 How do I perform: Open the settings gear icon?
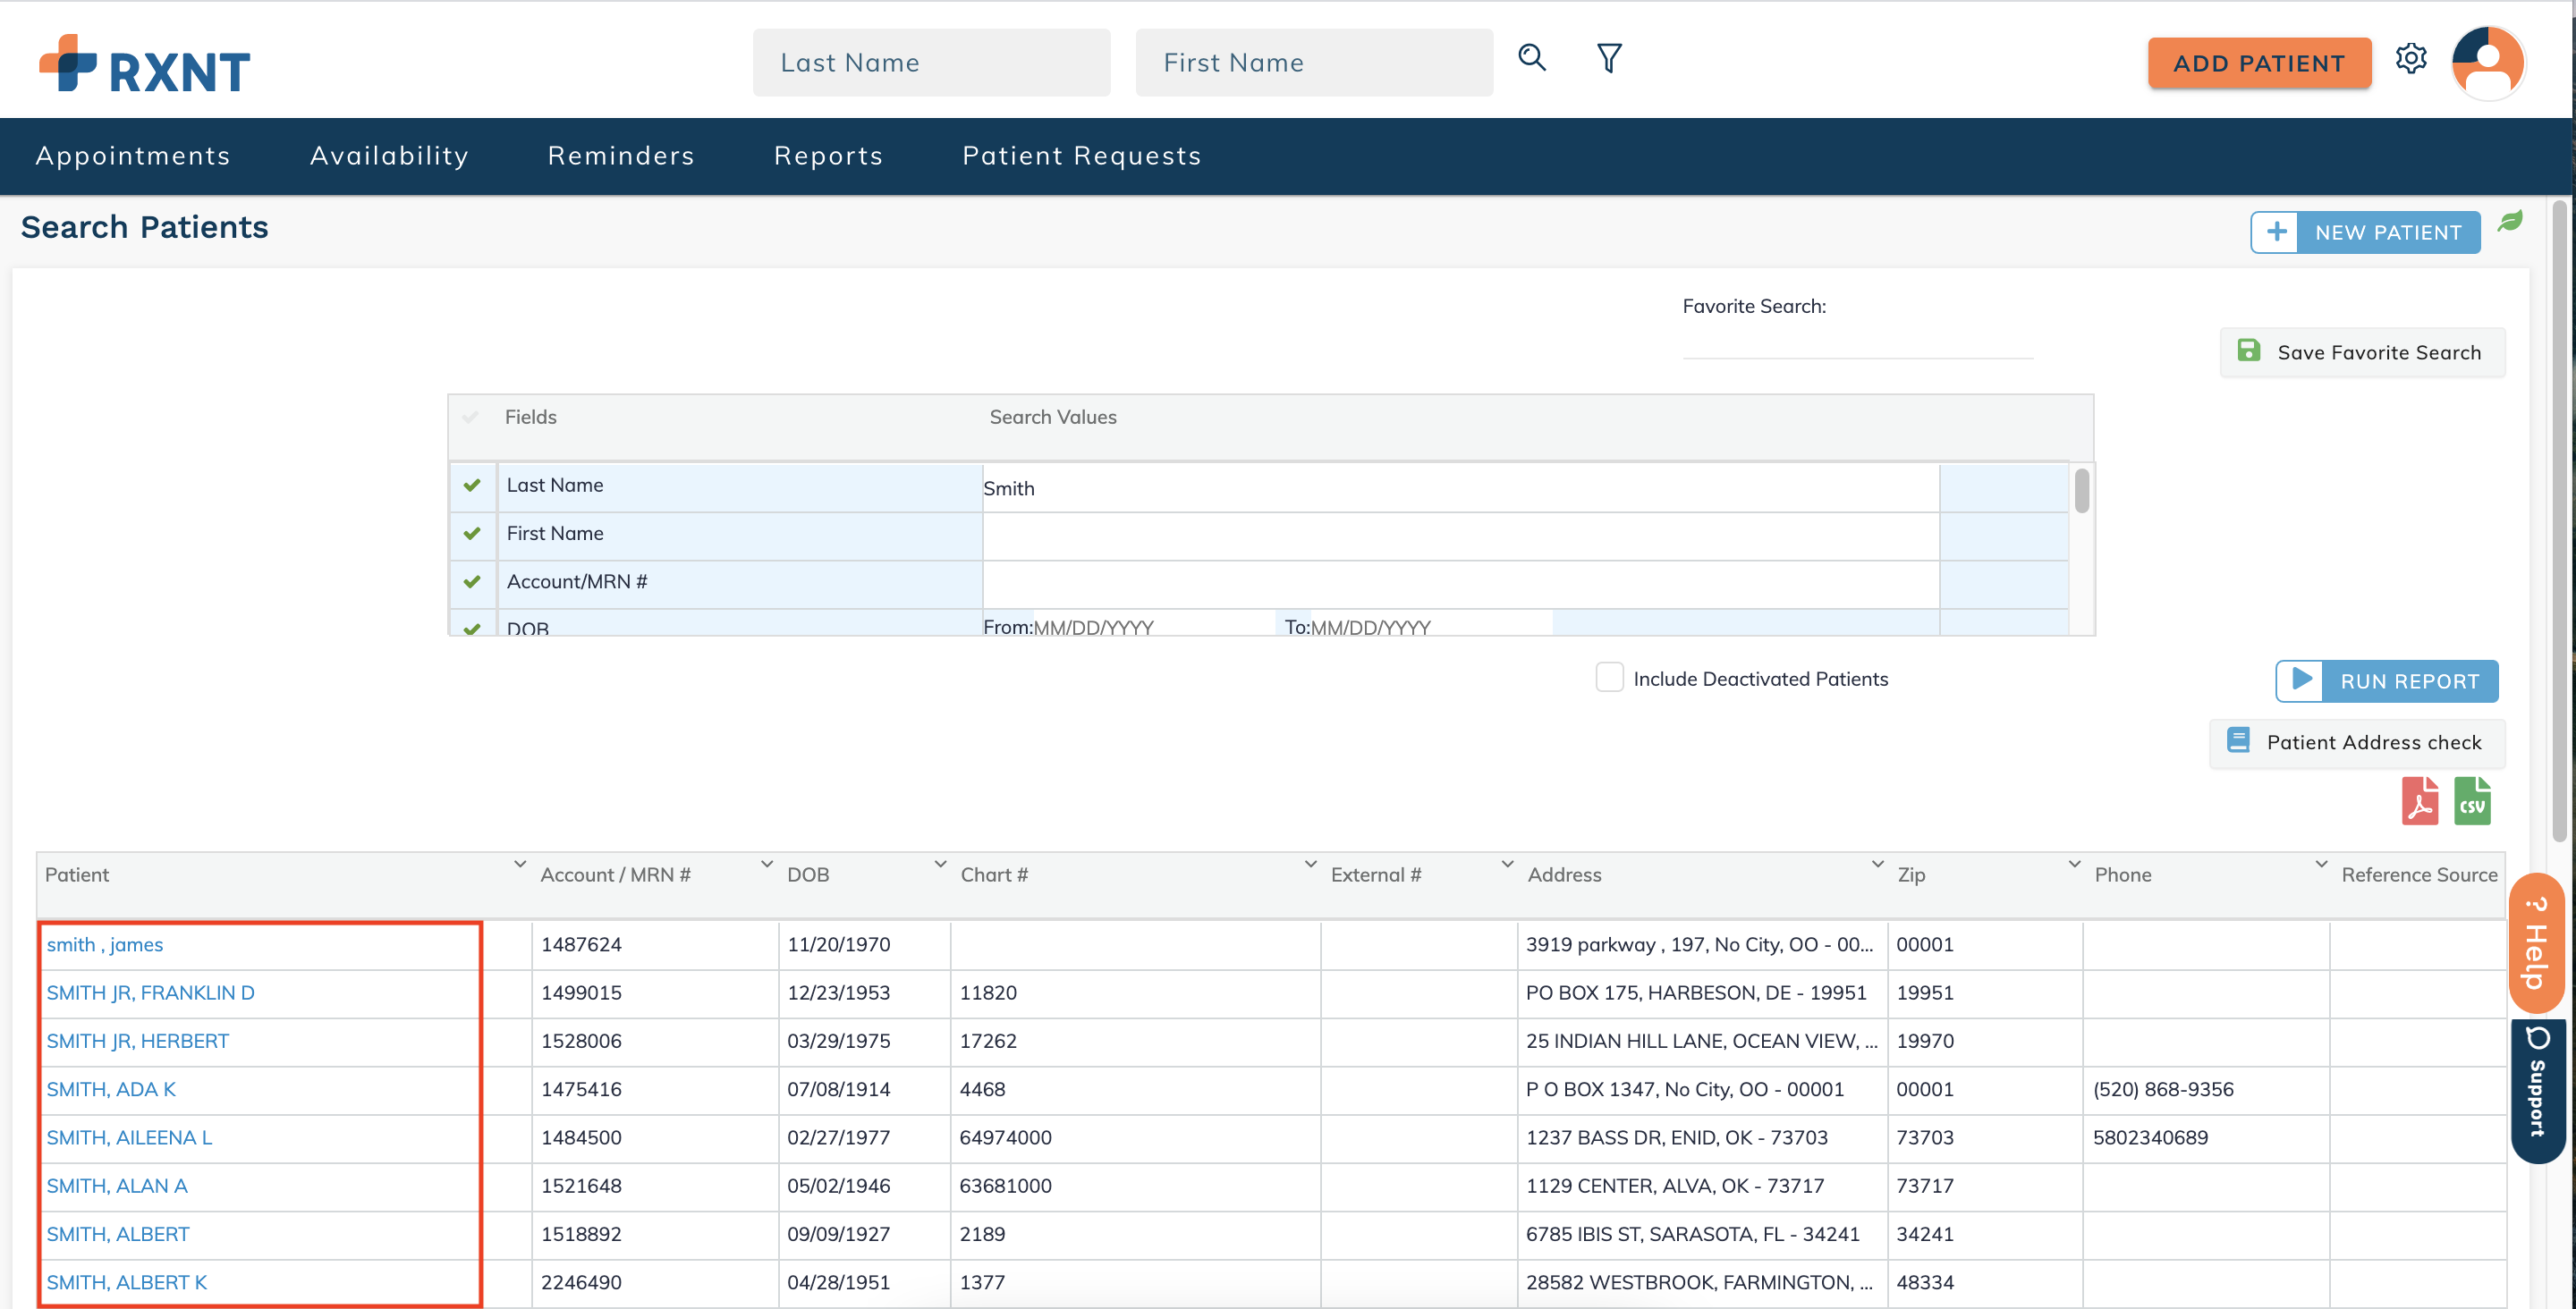[2411, 58]
